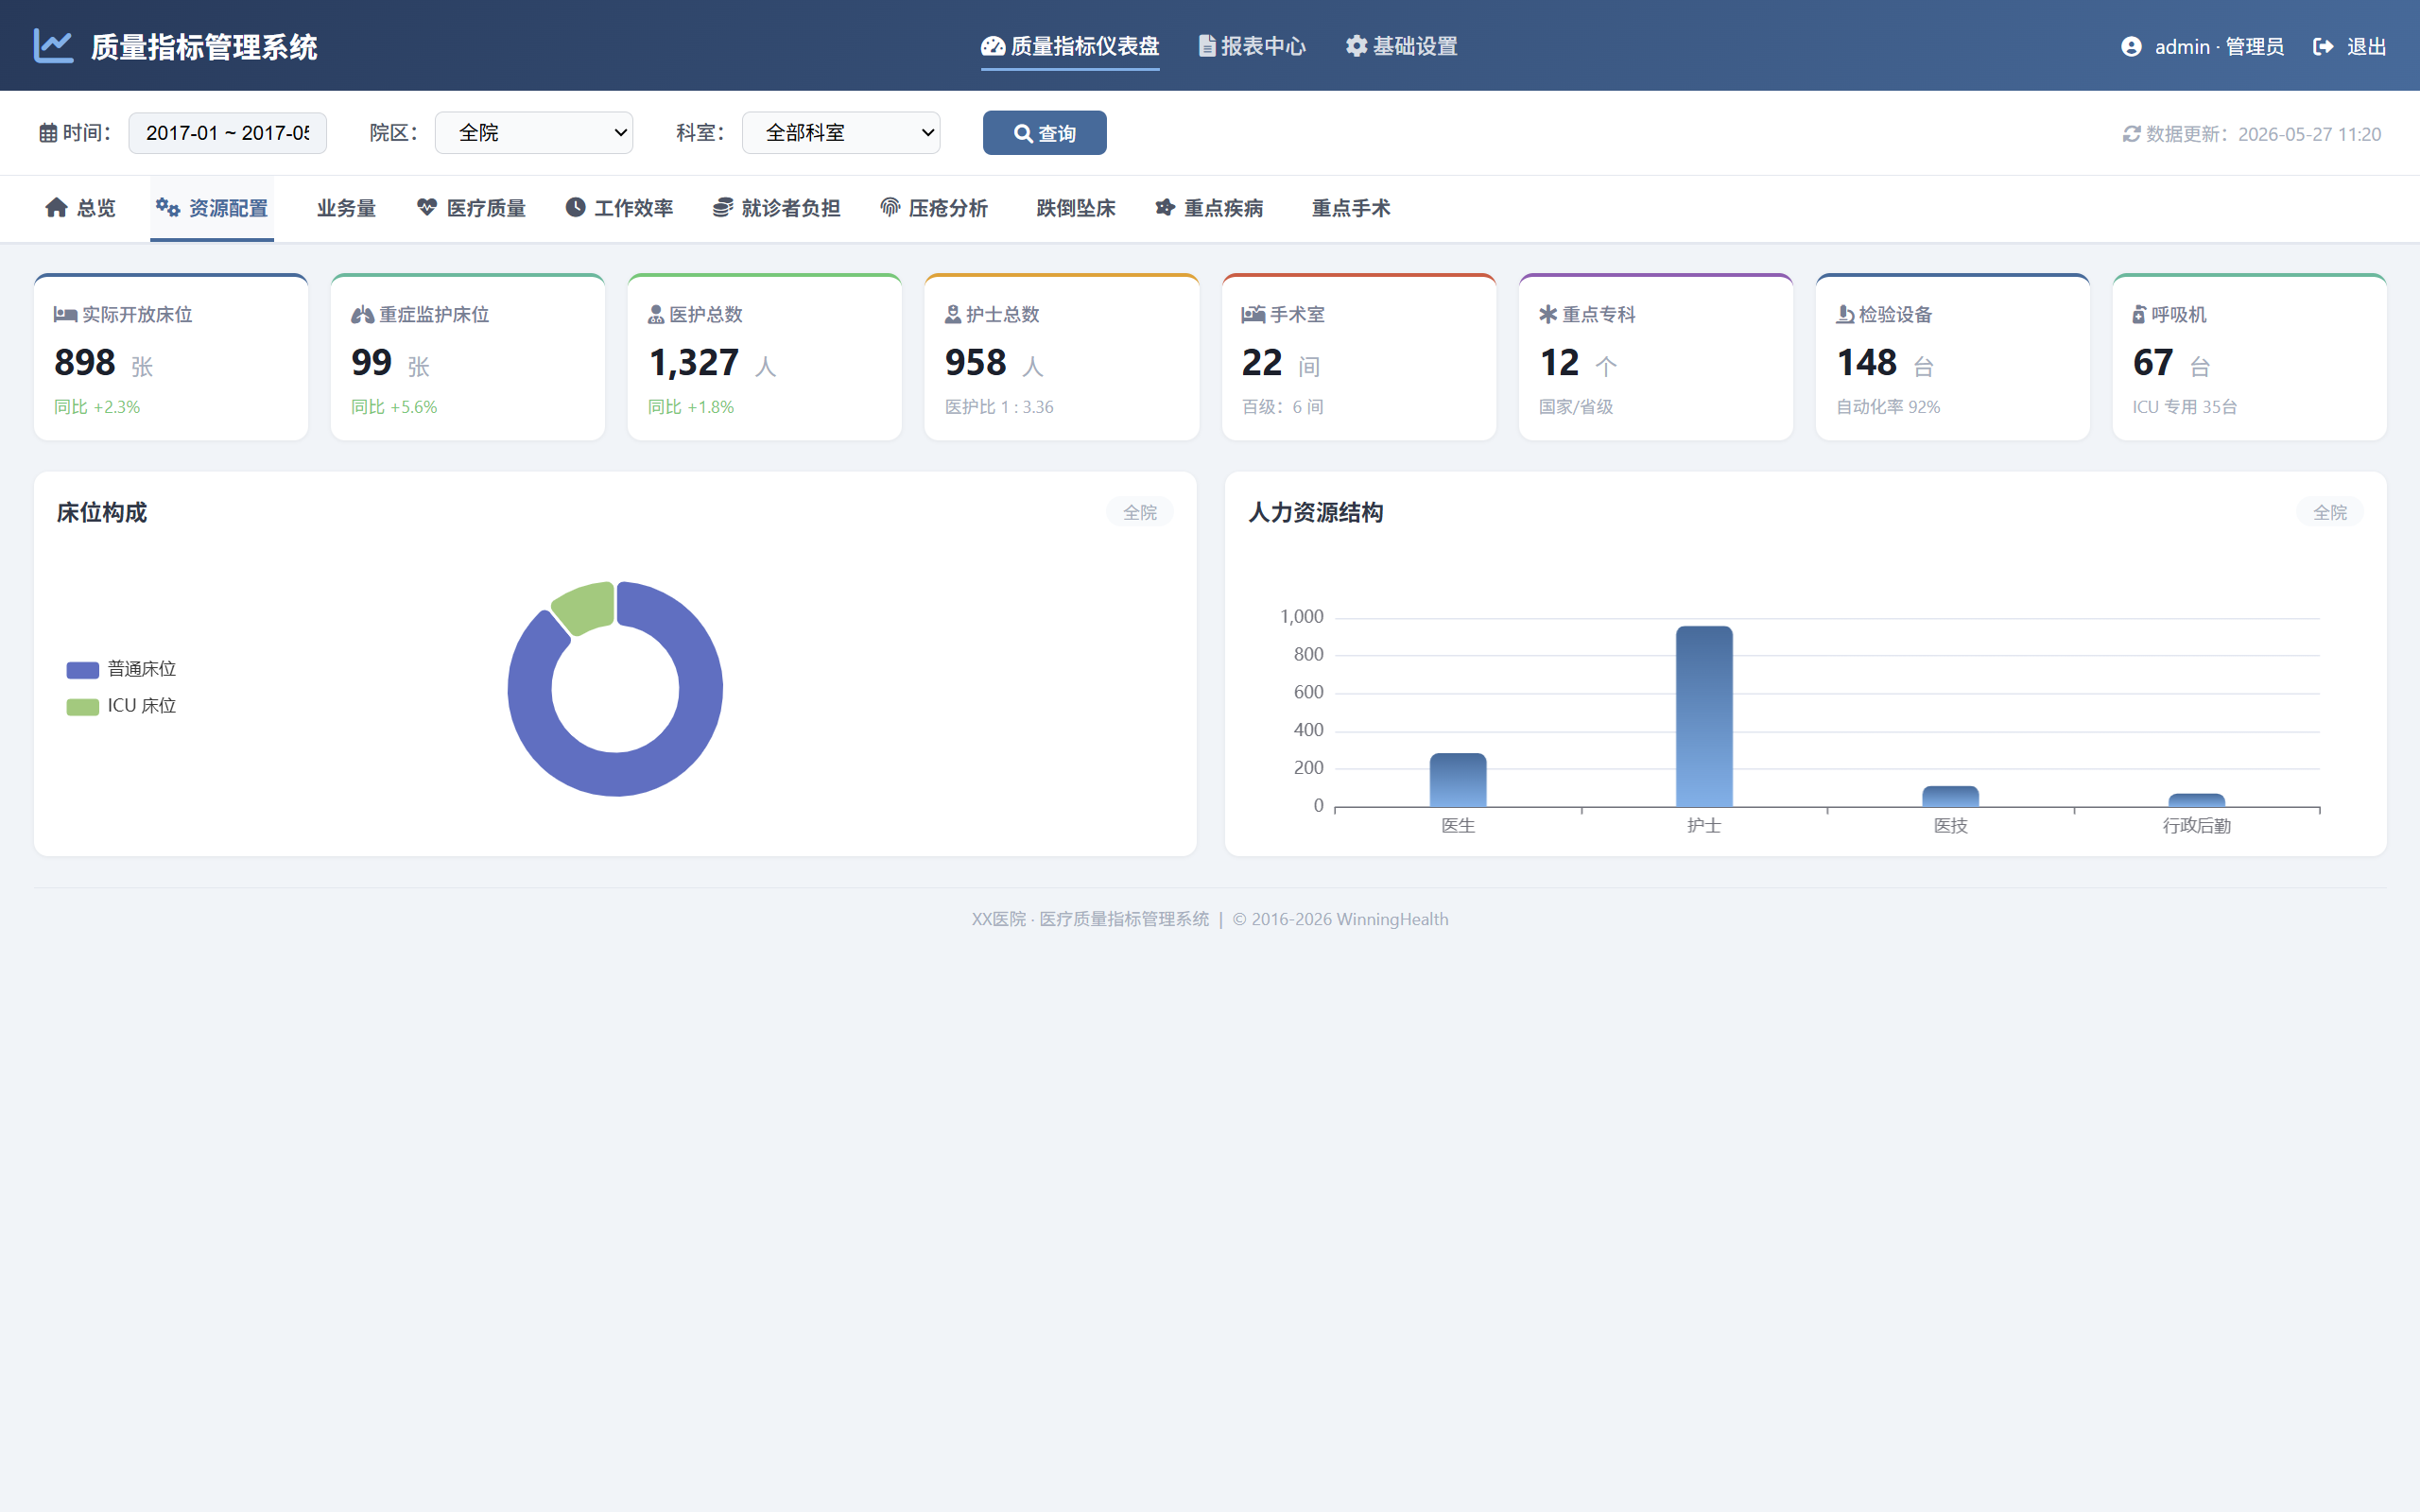Open the 基础设置 navigation item

[1401, 46]
